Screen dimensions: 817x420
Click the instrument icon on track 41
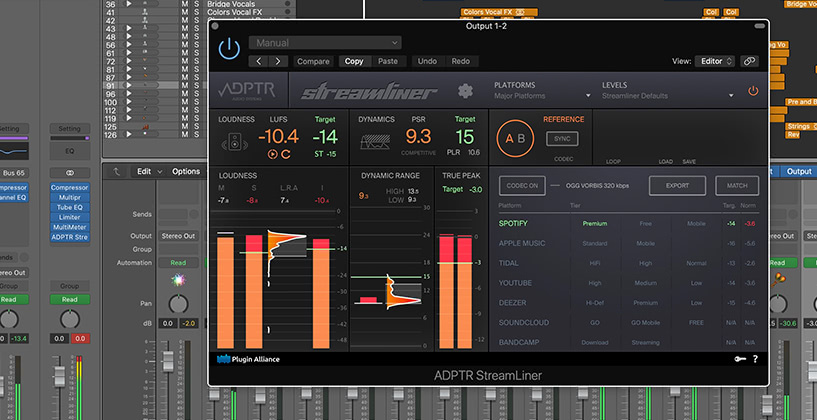[145, 12]
